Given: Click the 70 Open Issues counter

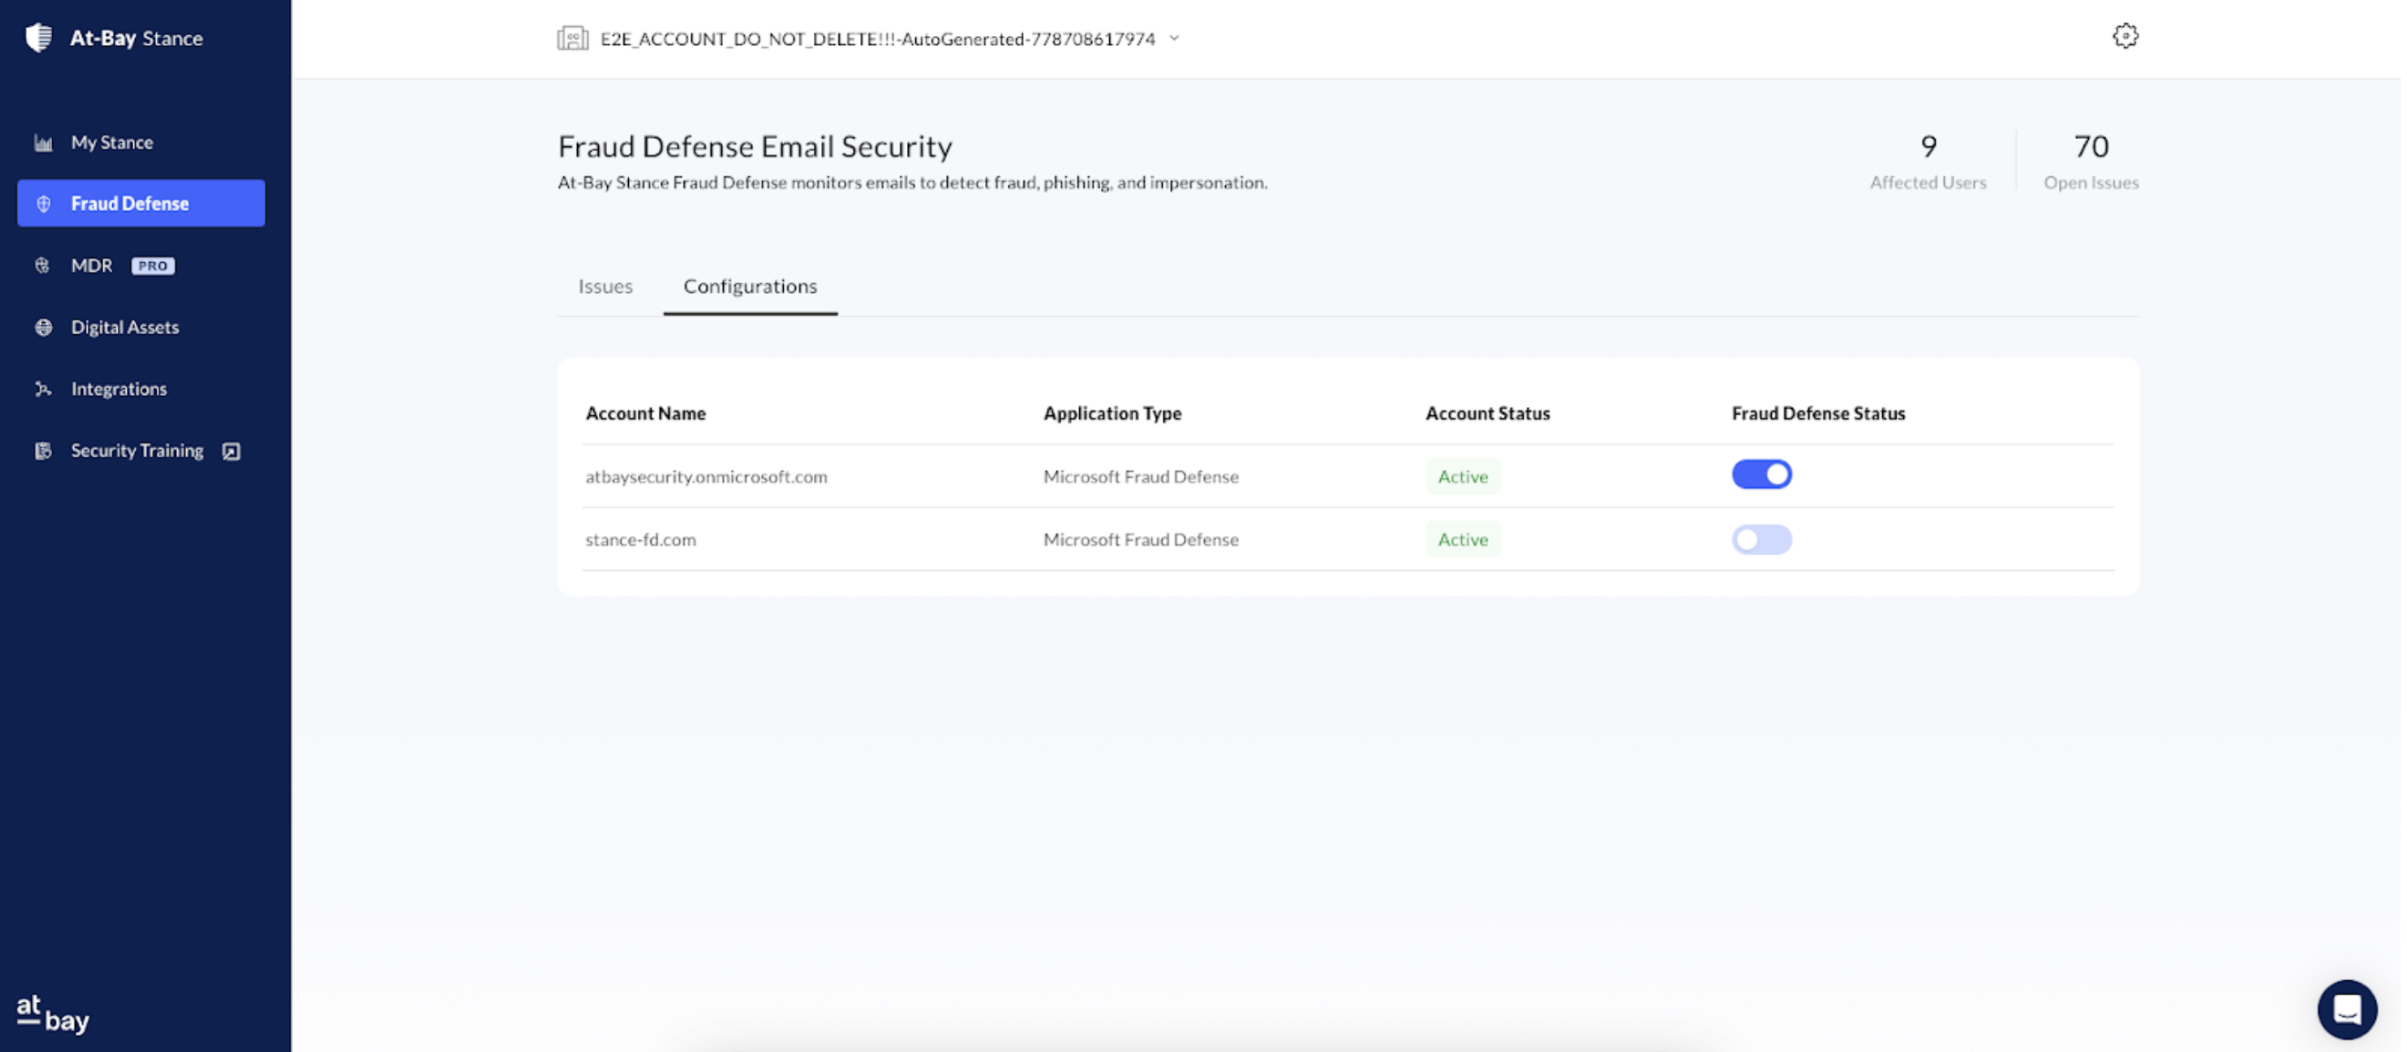Looking at the screenshot, I should [2090, 161].
